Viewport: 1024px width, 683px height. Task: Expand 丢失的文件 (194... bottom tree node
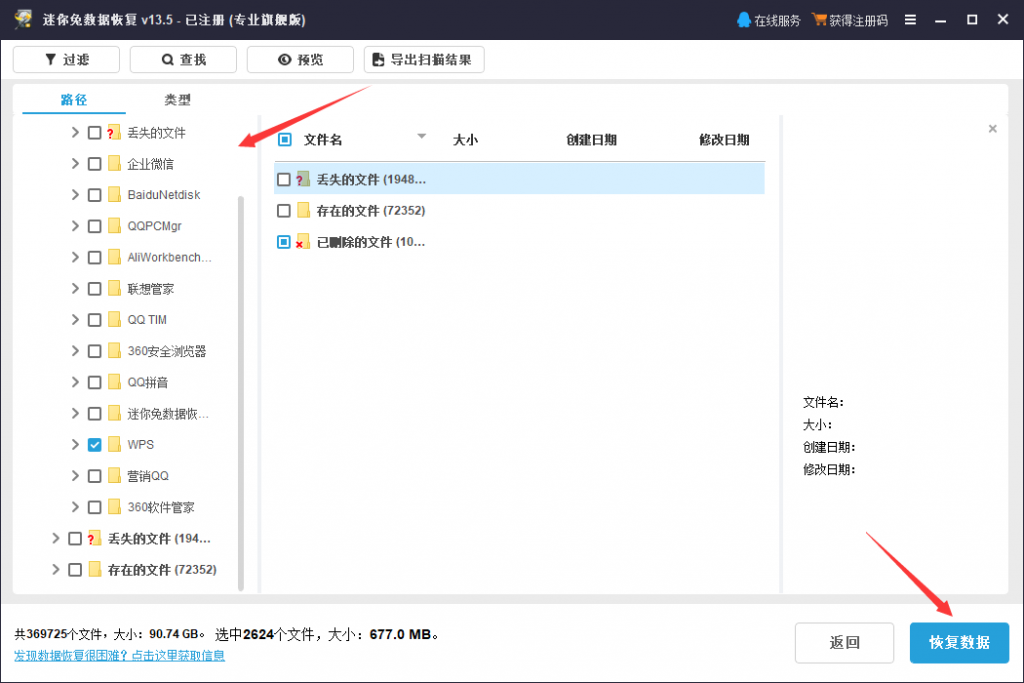click(x=56, y=538)
